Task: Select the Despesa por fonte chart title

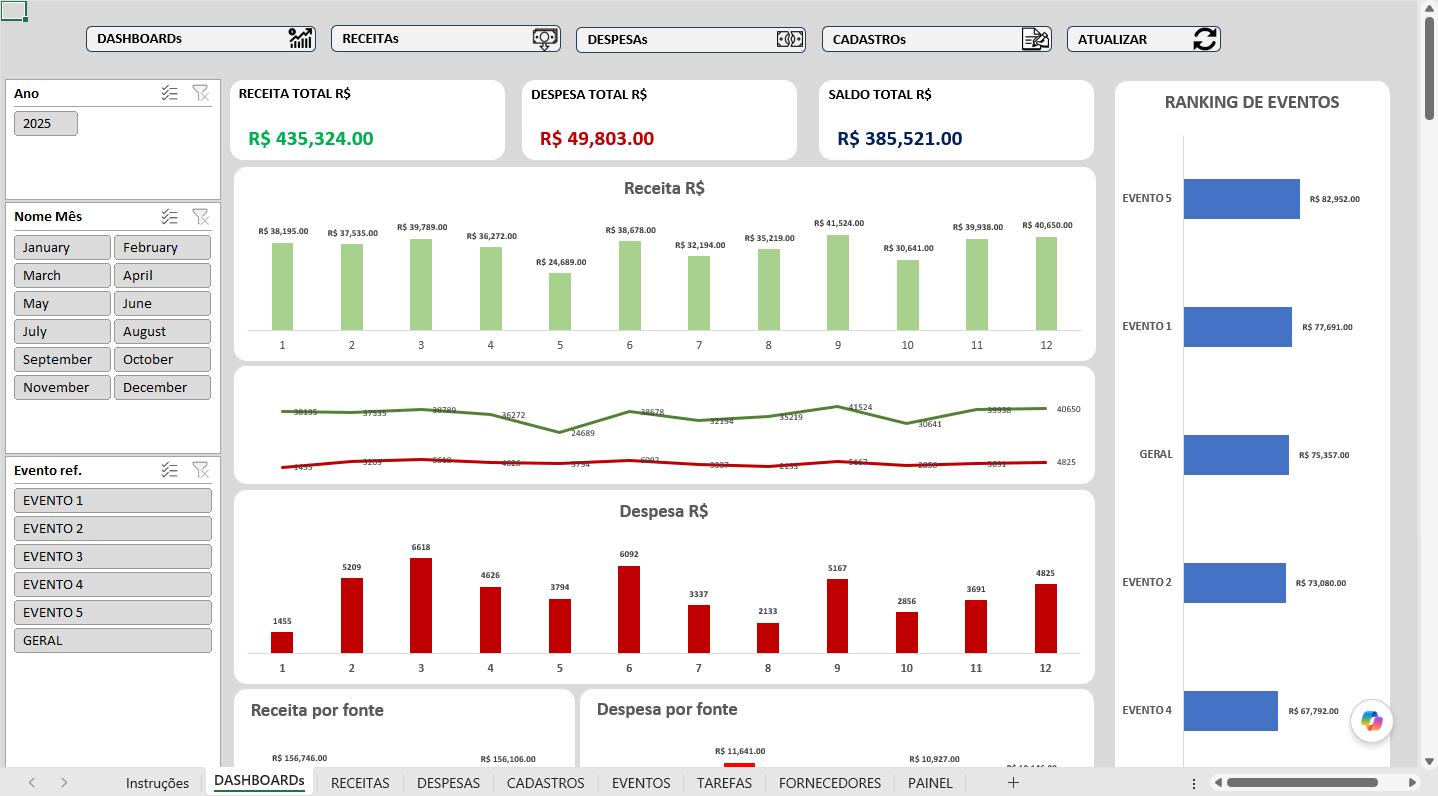Action: [x=667, y=709]
